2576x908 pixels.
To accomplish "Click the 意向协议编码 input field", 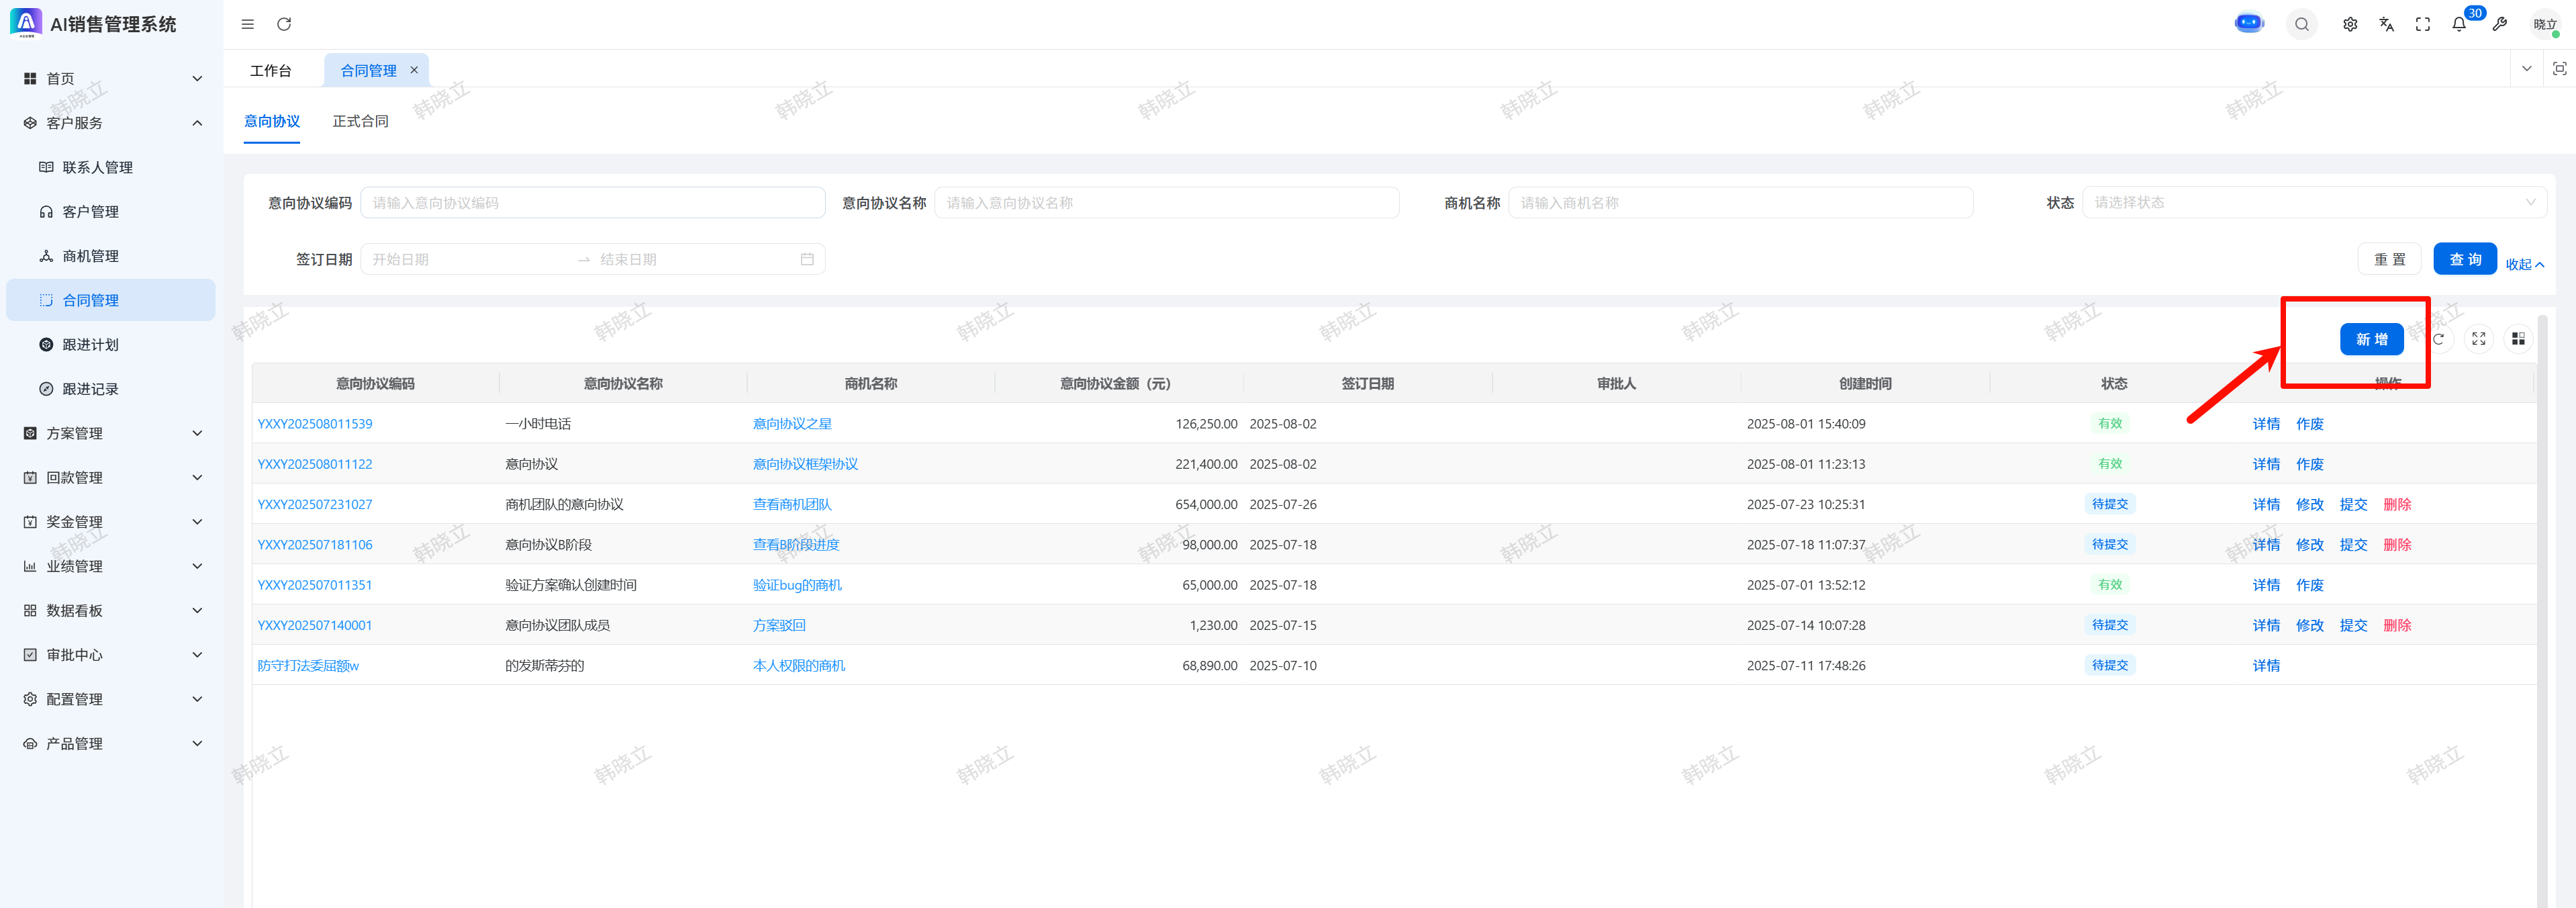I will point(592,202).
